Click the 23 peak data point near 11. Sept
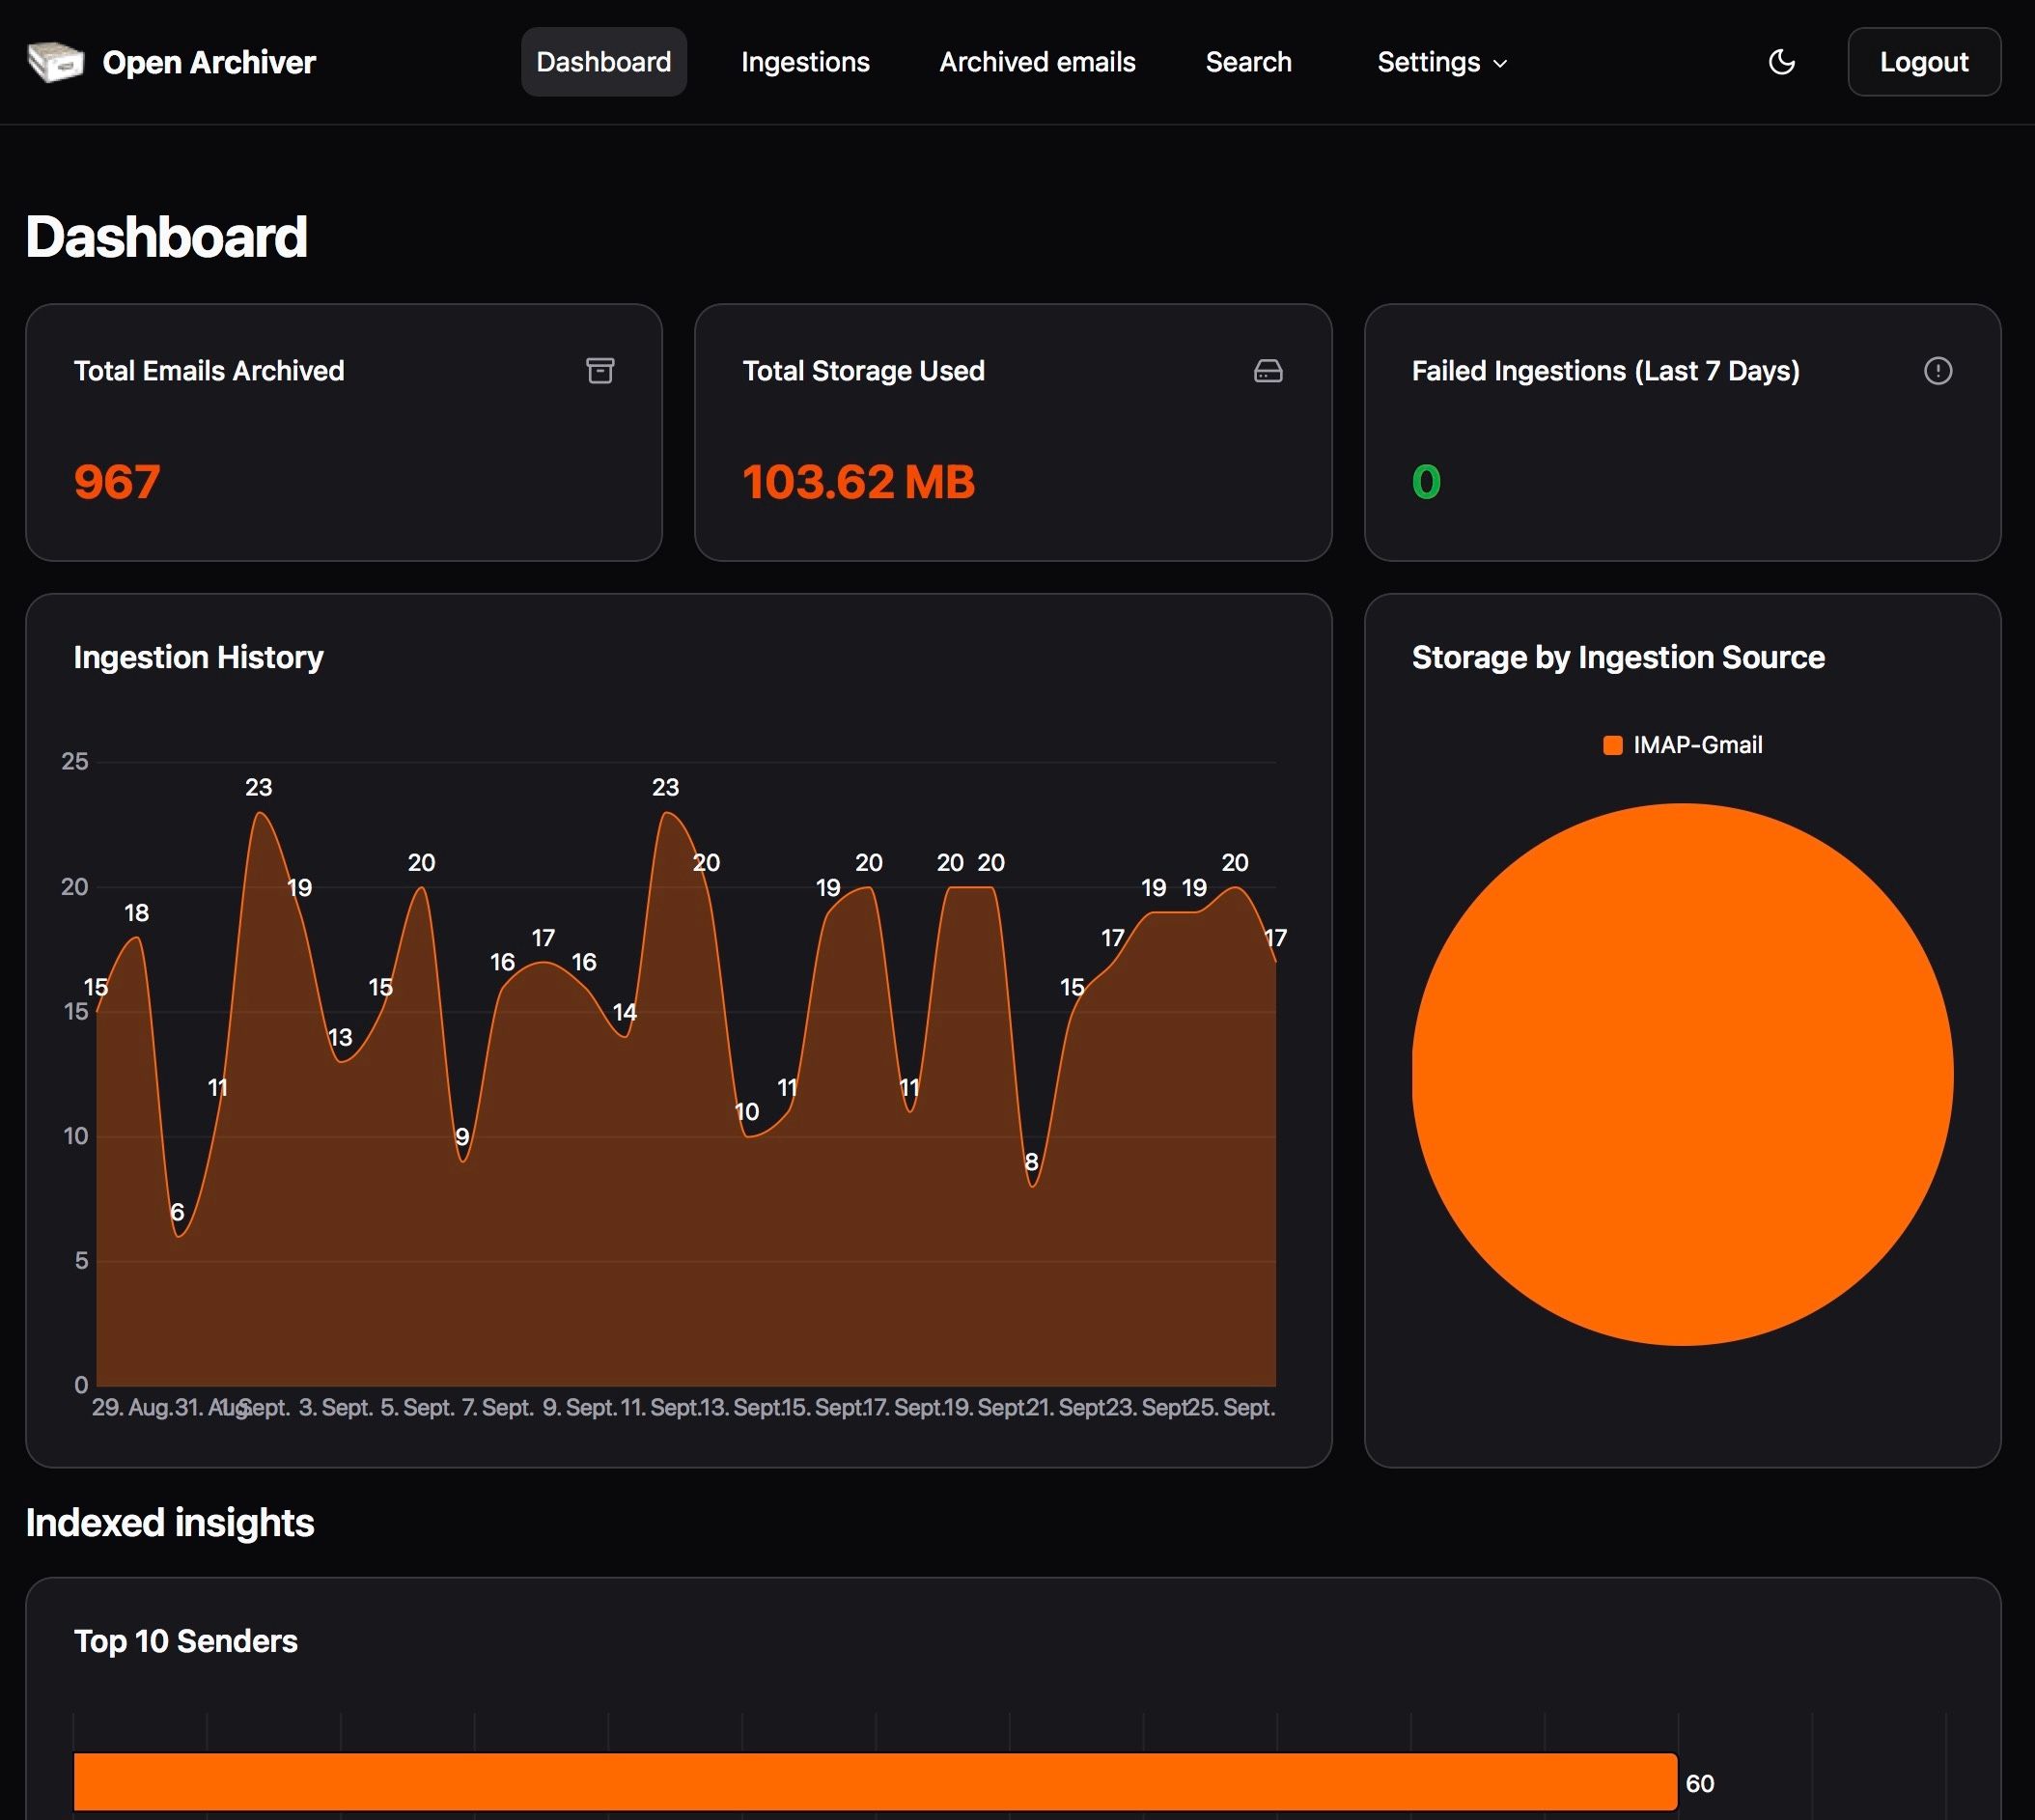Viewport: 2035px width, 1820px height. [666, 813]
